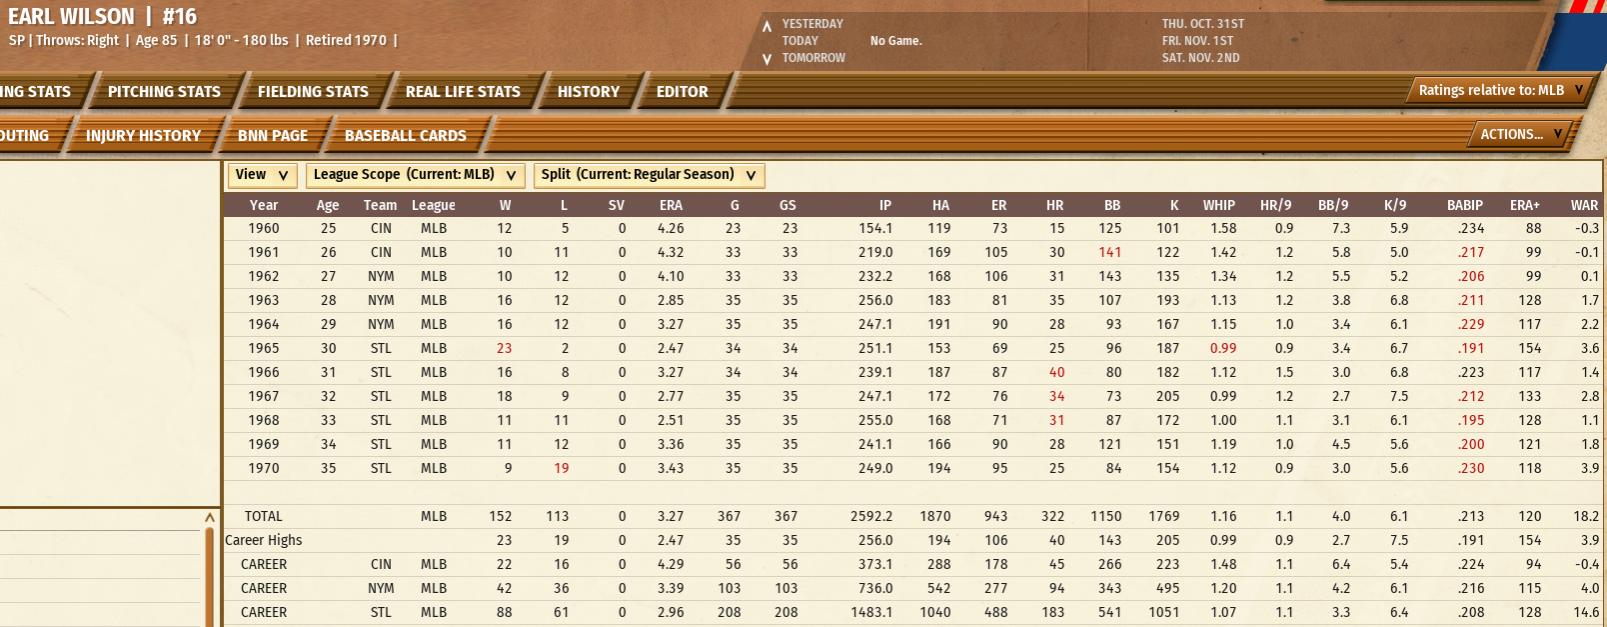Open the Ratings relative to MLB dropdown
1607x627 pixels.
click(x=1500, y=91)
